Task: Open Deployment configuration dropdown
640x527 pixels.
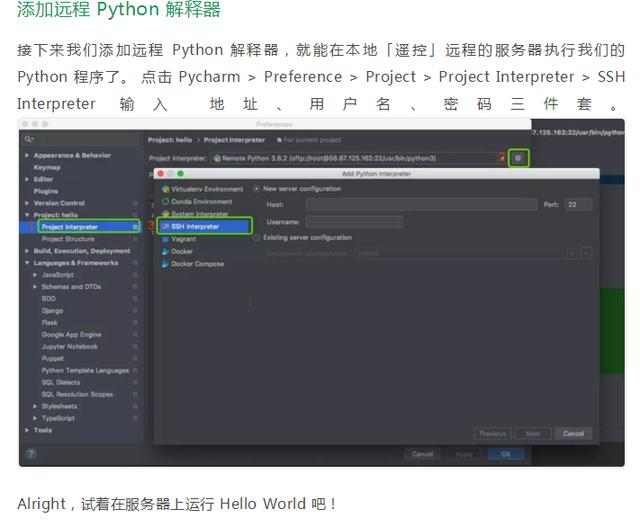Action: click(x=466, y=253)
